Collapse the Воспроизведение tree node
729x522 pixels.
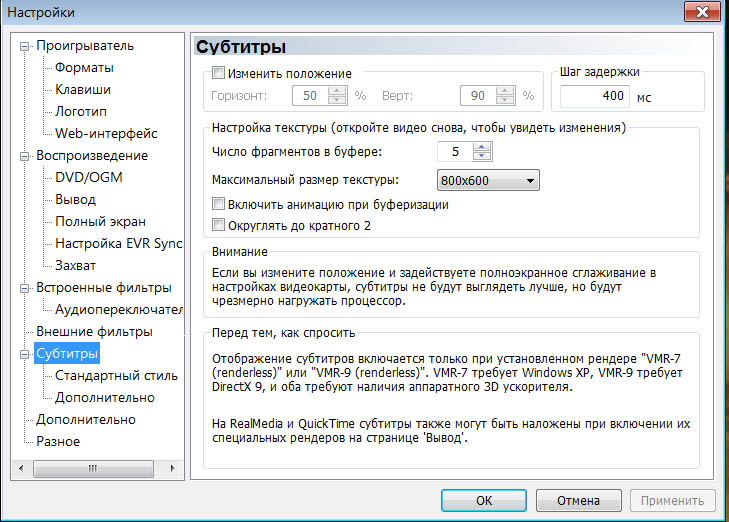pos(24,156)
